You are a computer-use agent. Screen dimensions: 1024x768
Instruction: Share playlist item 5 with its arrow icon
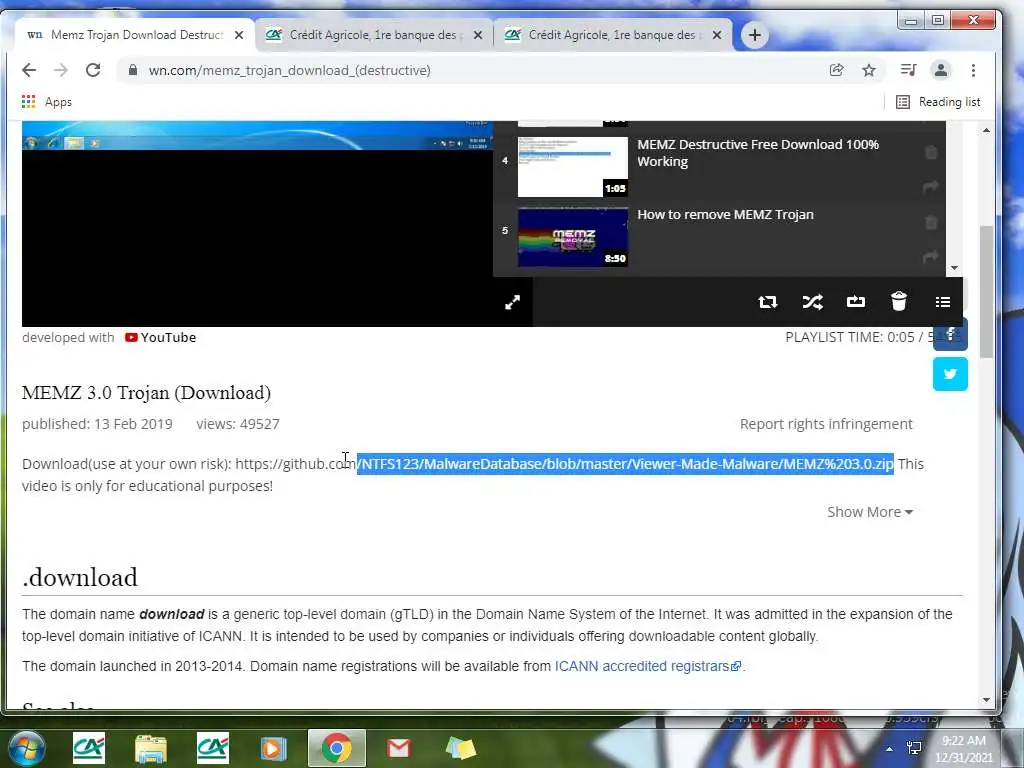tap(931, 257)
